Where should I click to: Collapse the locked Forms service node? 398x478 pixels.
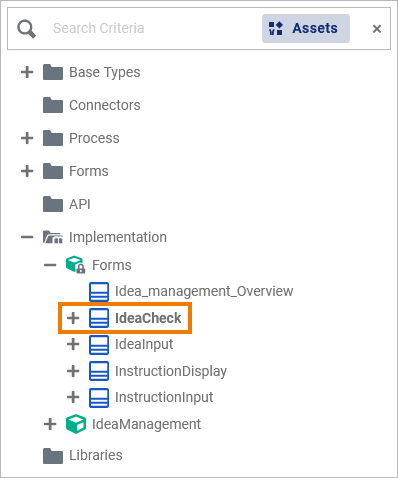point(50,265)
